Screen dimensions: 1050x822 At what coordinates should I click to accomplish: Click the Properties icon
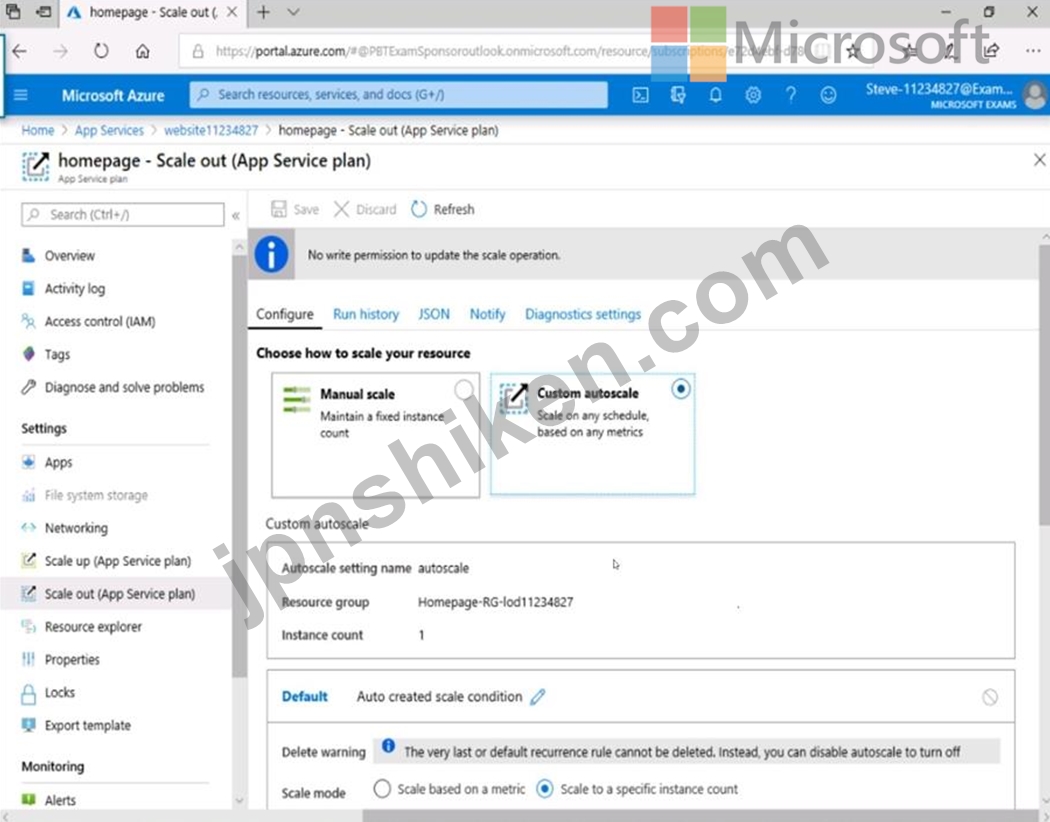coord(28,659)
